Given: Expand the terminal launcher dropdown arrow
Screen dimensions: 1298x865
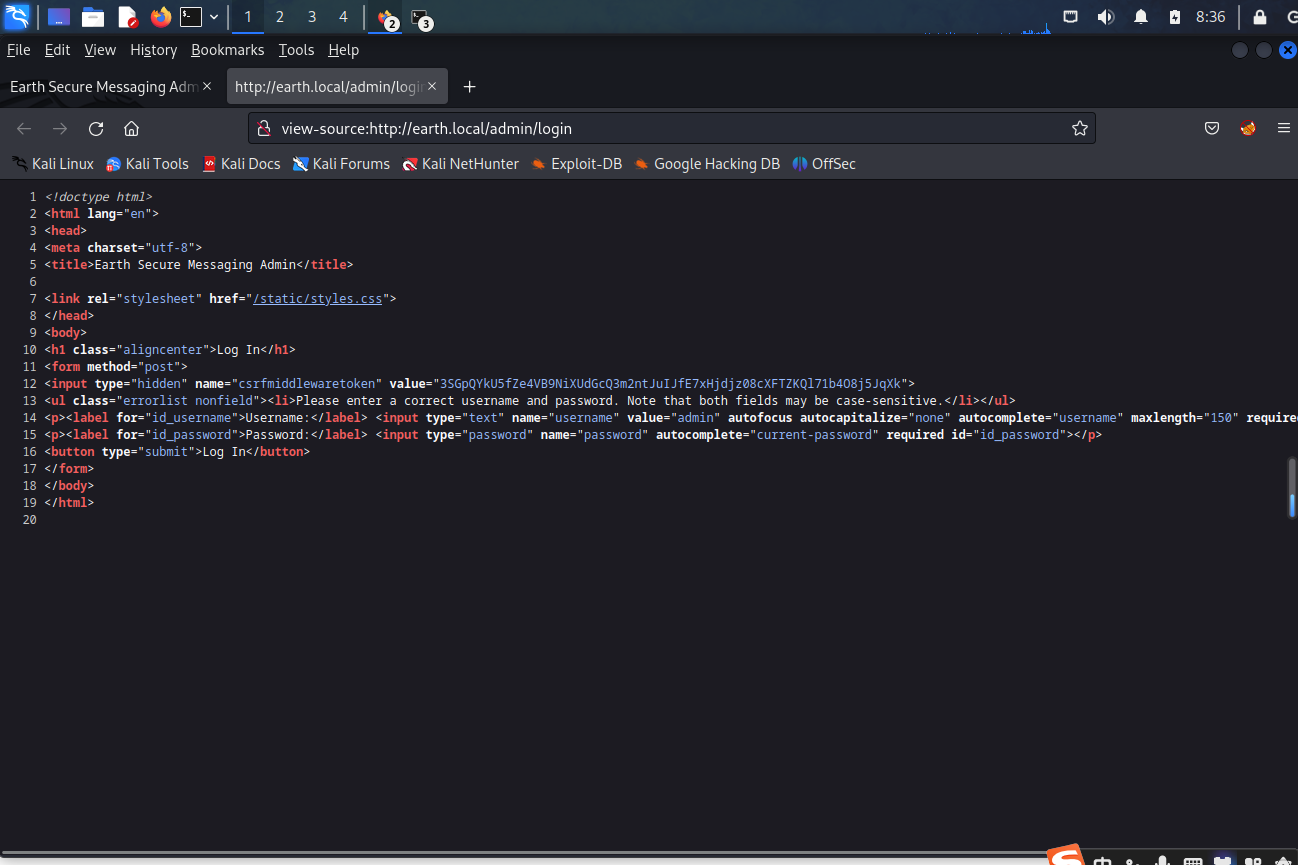Looking at the screenshot, I should [214, 17].
